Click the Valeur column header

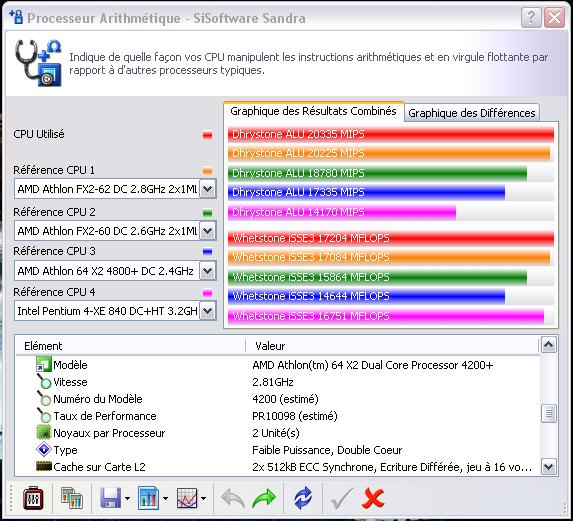(392, 346)
